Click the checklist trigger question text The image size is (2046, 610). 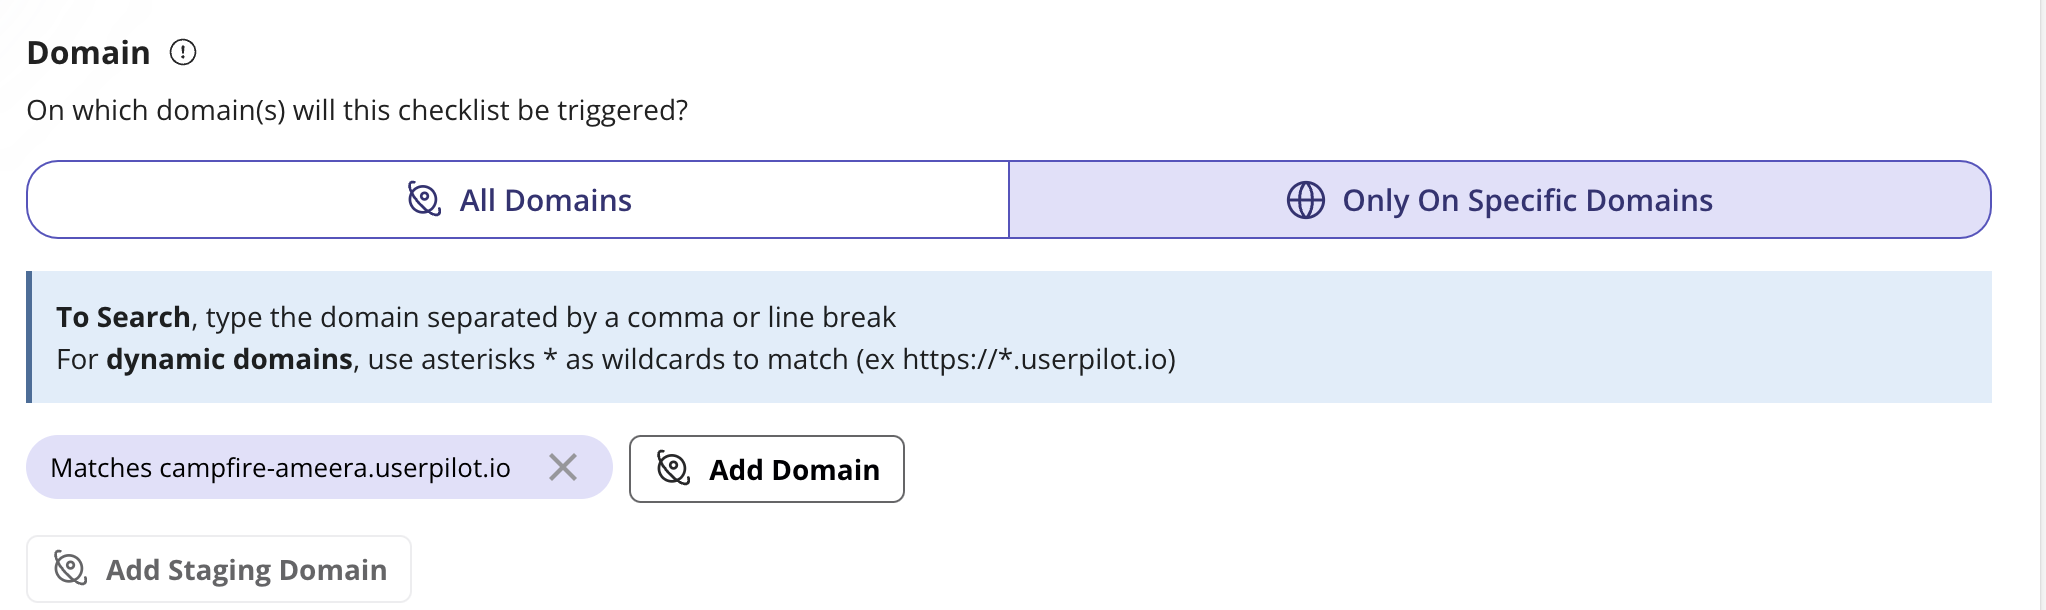coord(357,110)
